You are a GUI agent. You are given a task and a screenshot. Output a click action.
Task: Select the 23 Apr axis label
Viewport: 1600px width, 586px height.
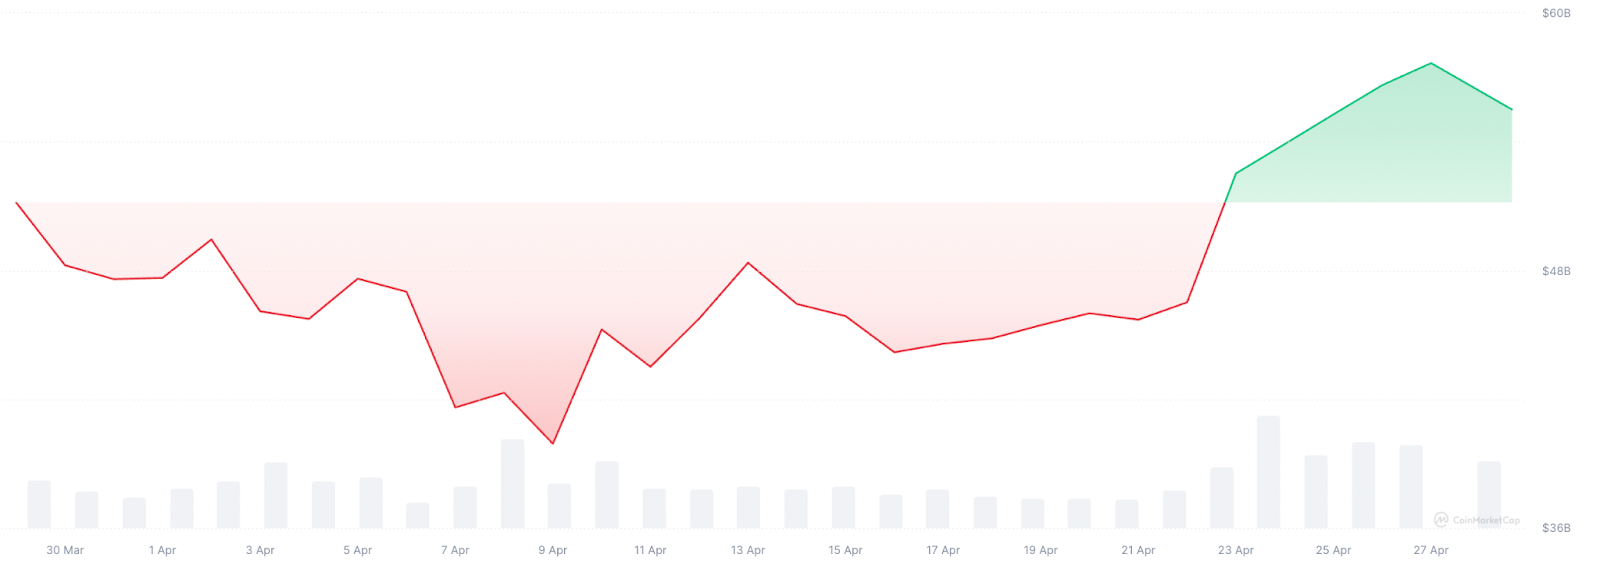1236,550
